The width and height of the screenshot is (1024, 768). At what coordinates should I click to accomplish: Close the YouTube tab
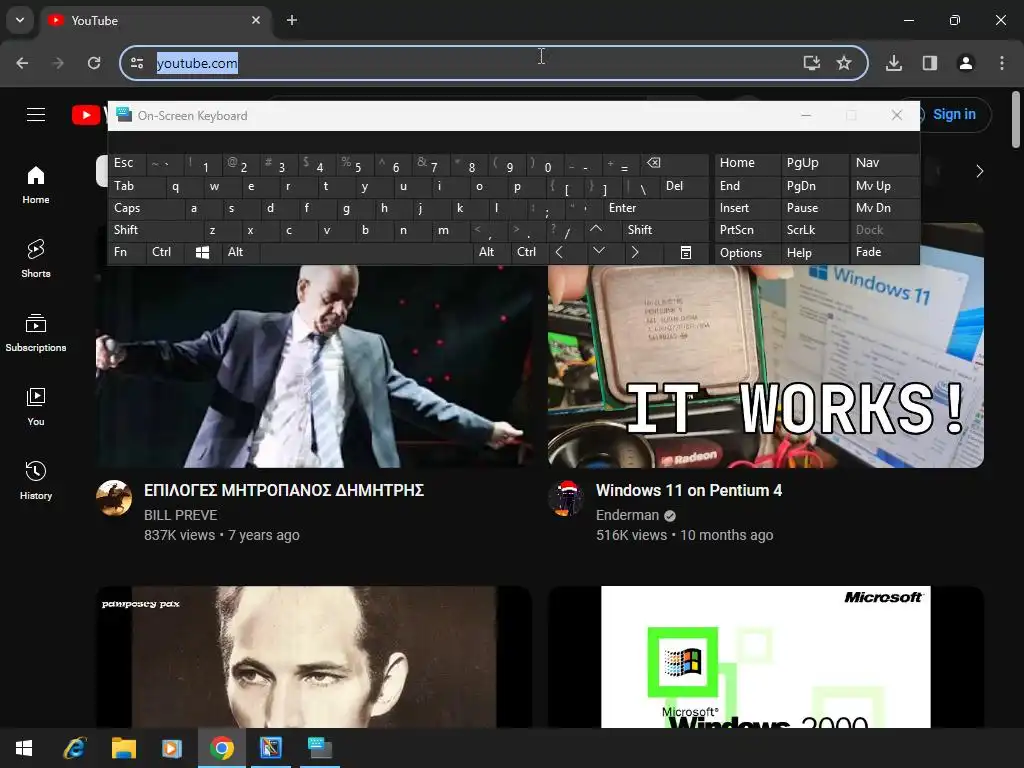256,20
